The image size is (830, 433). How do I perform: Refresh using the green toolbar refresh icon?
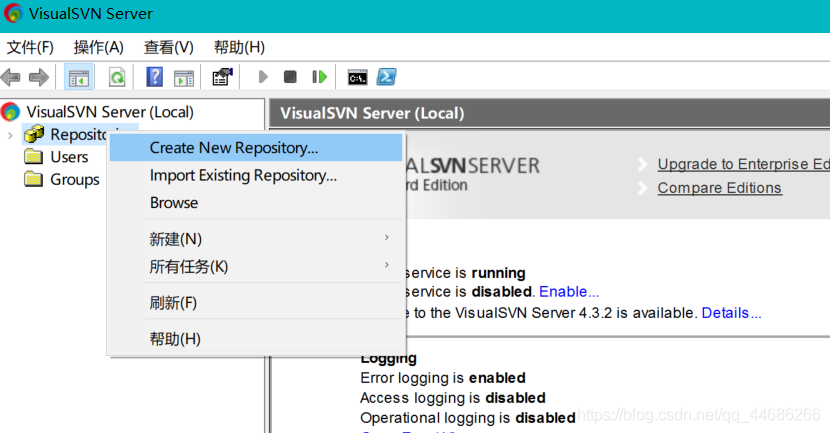coord(117,78)
